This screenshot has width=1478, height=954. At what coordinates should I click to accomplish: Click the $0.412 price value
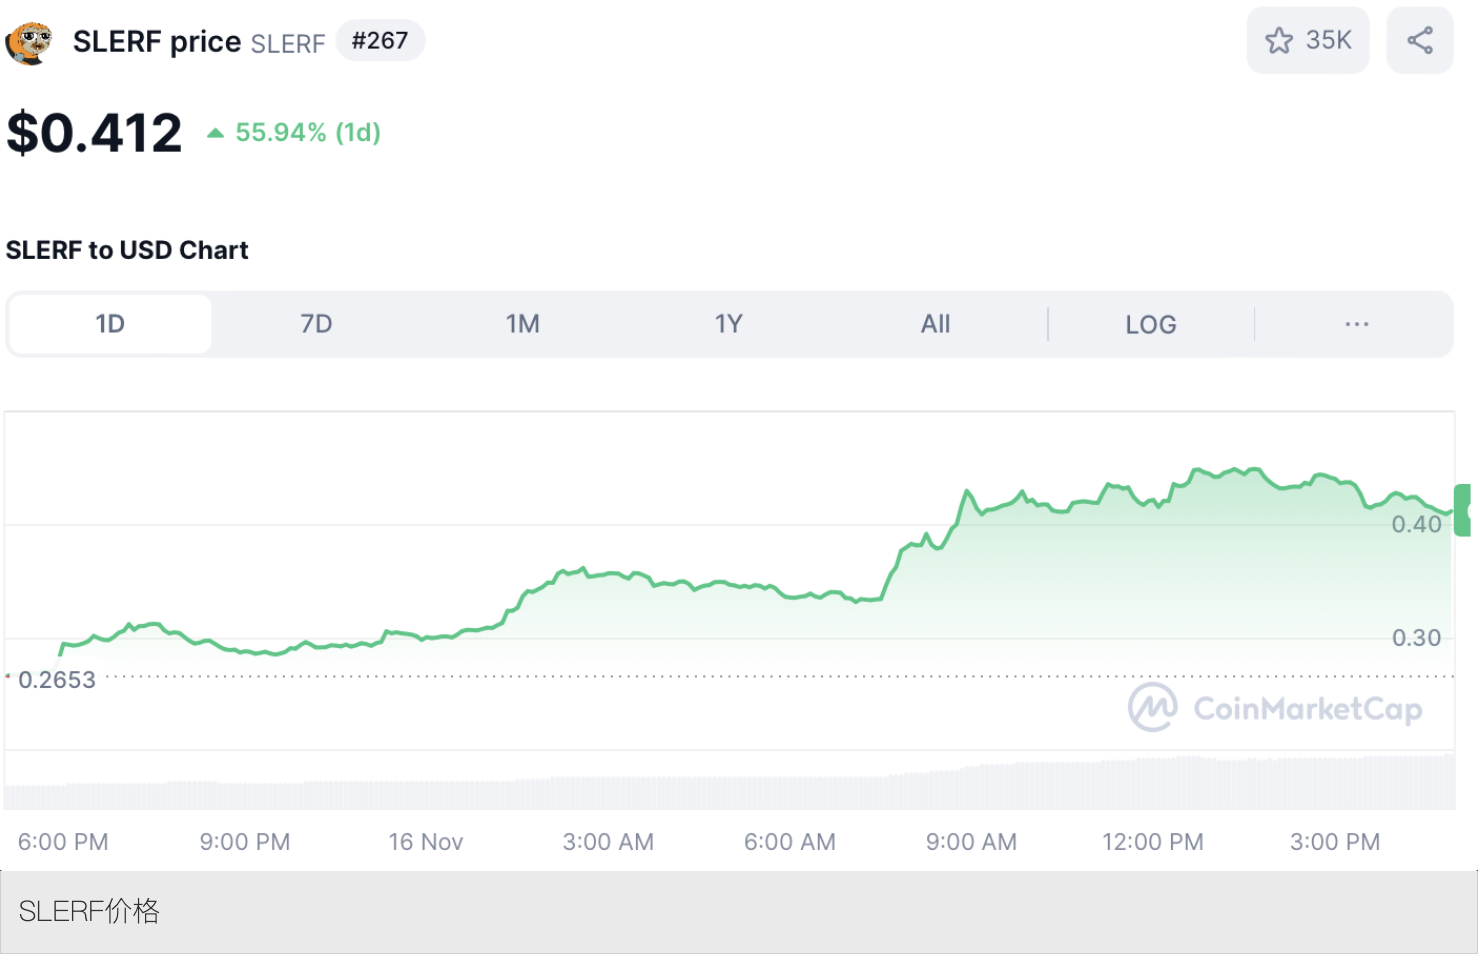point(94,133)
